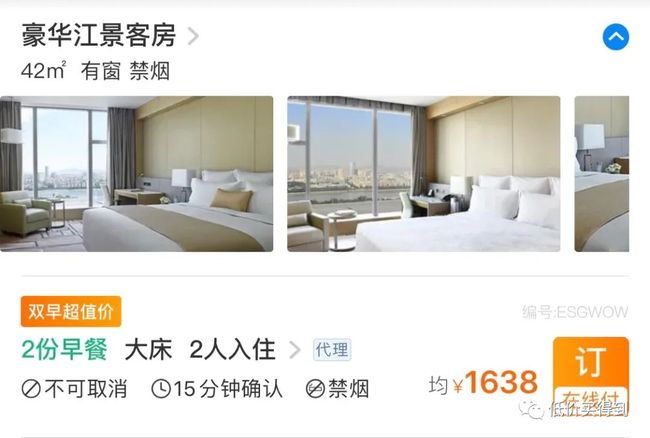Tap the orange 订 booking button
This screenshot has width=650, height=438.
coord(591,362)
